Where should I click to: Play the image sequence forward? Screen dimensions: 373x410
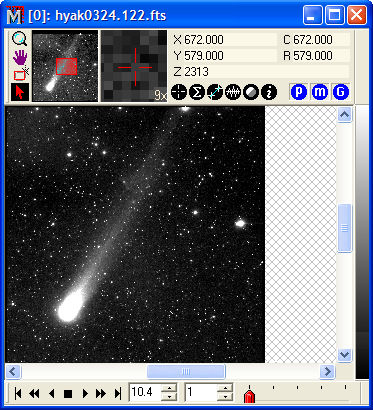pyautogui.click(x=85, y=394)
